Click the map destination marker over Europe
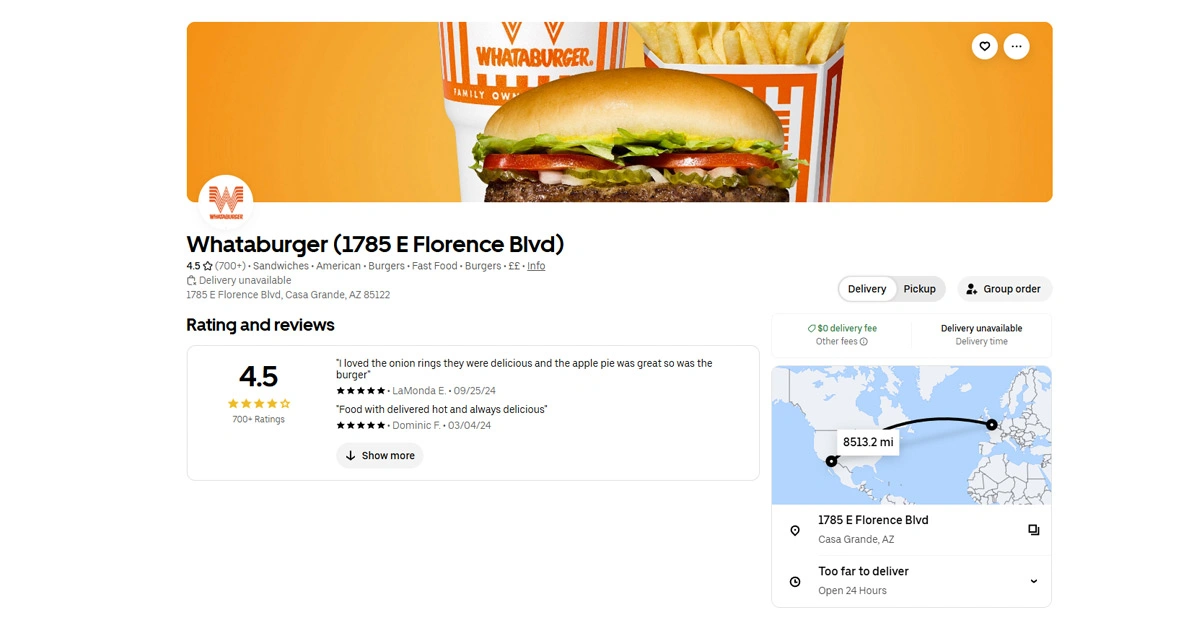1202x634 pixels. 991,425
